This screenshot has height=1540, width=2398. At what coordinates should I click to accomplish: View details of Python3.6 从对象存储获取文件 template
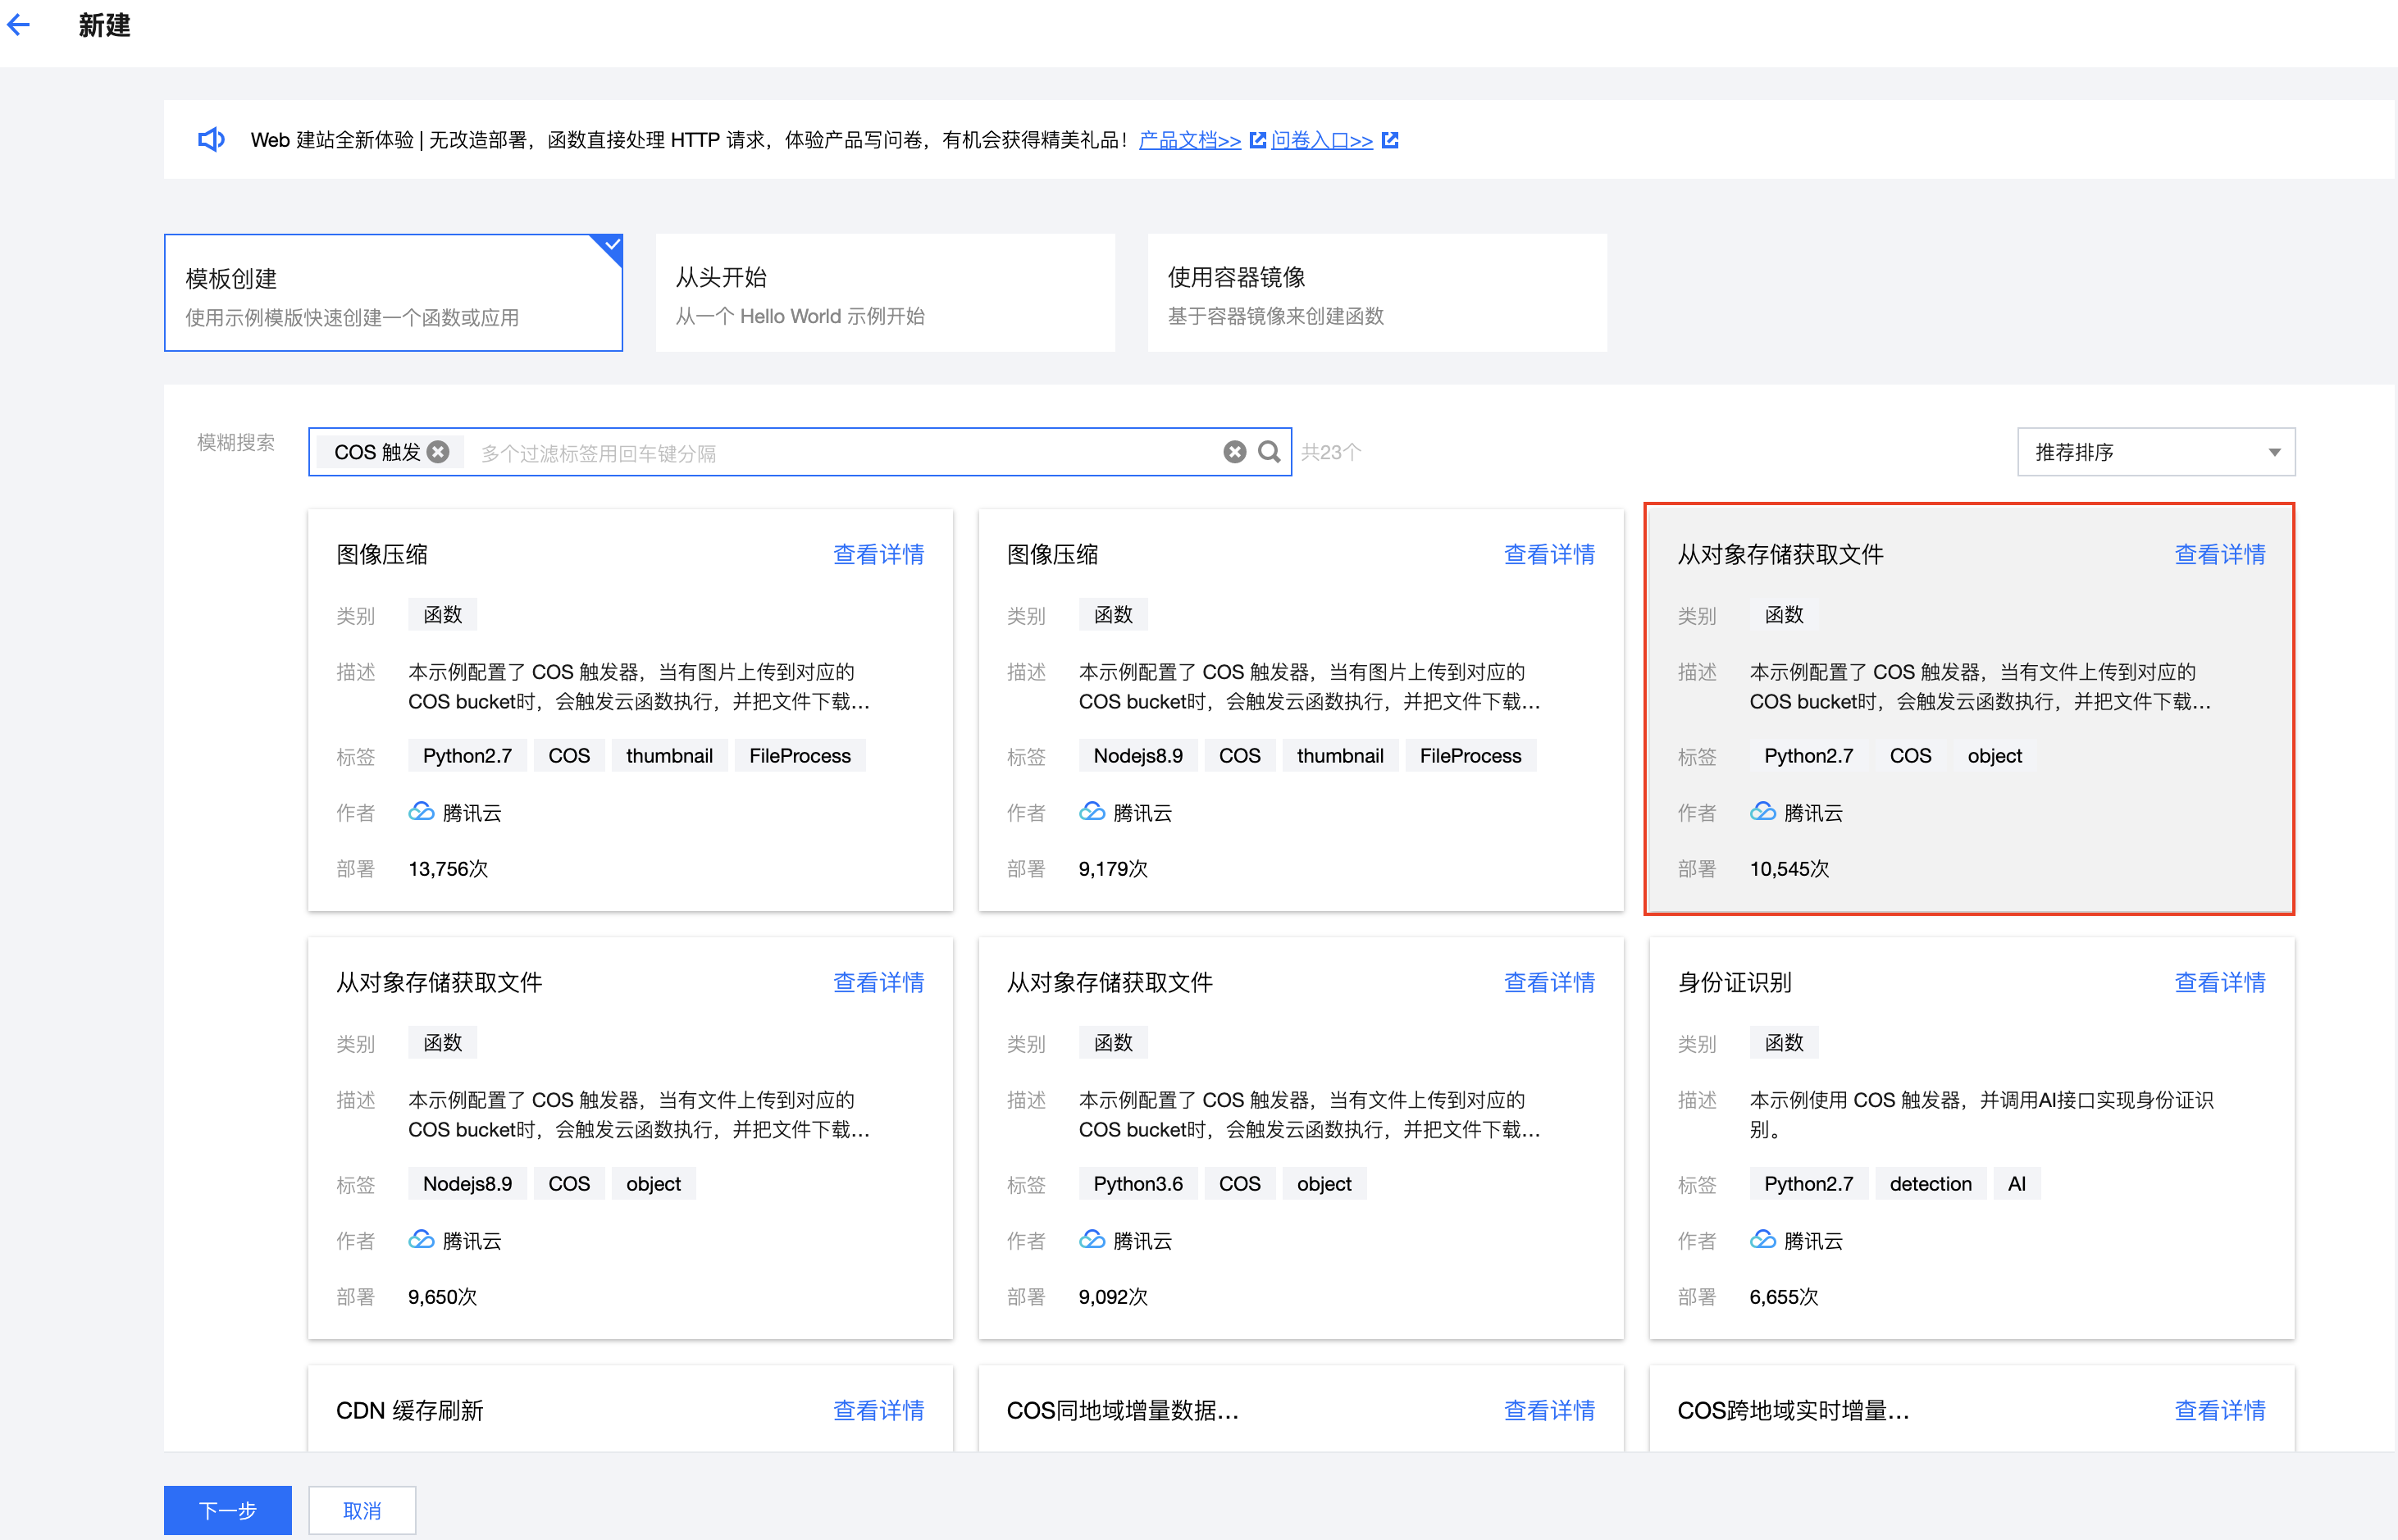pos(1550,982)
